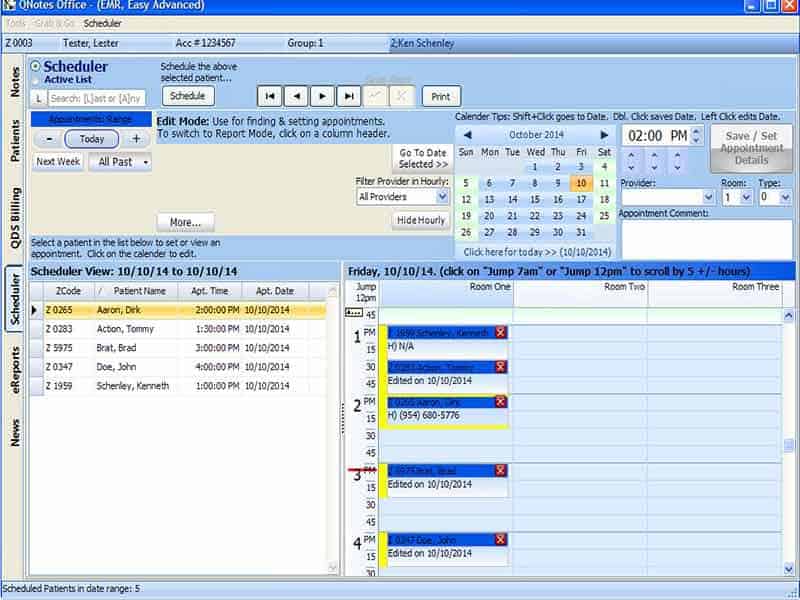Screen dimensions: 800x600
Task: Jump to the first record navigation icon
Action: pos(270,95)
